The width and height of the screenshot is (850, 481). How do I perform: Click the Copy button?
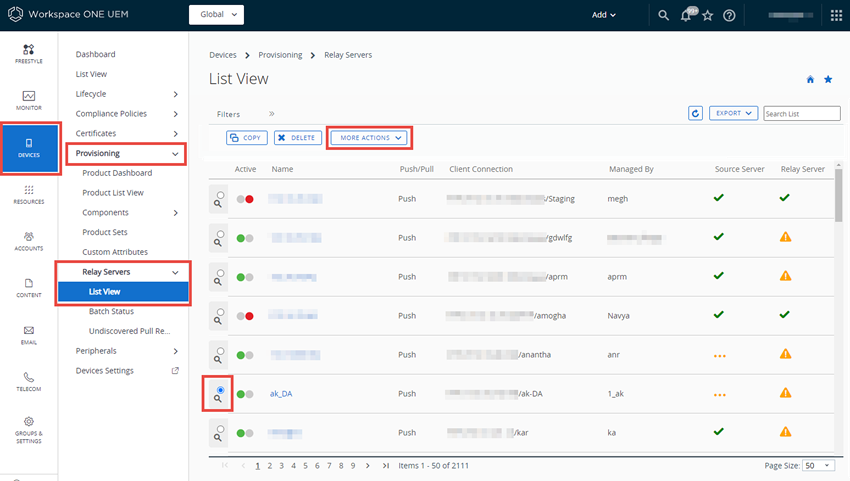point(247,138)
